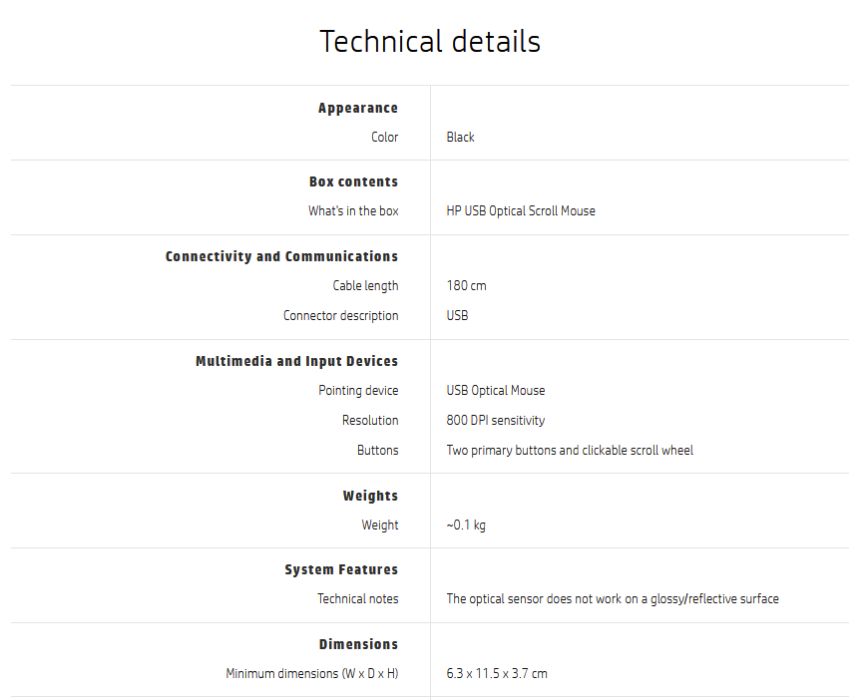The height and width of the screenshot is (700, 866).
Task: Select the Connectivity and Communications header
Action: (x=282, y=256)
